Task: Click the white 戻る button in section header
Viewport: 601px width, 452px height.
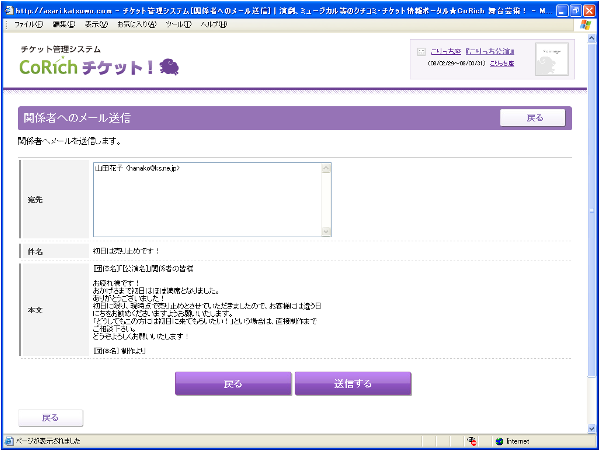Action: [534, 118]
